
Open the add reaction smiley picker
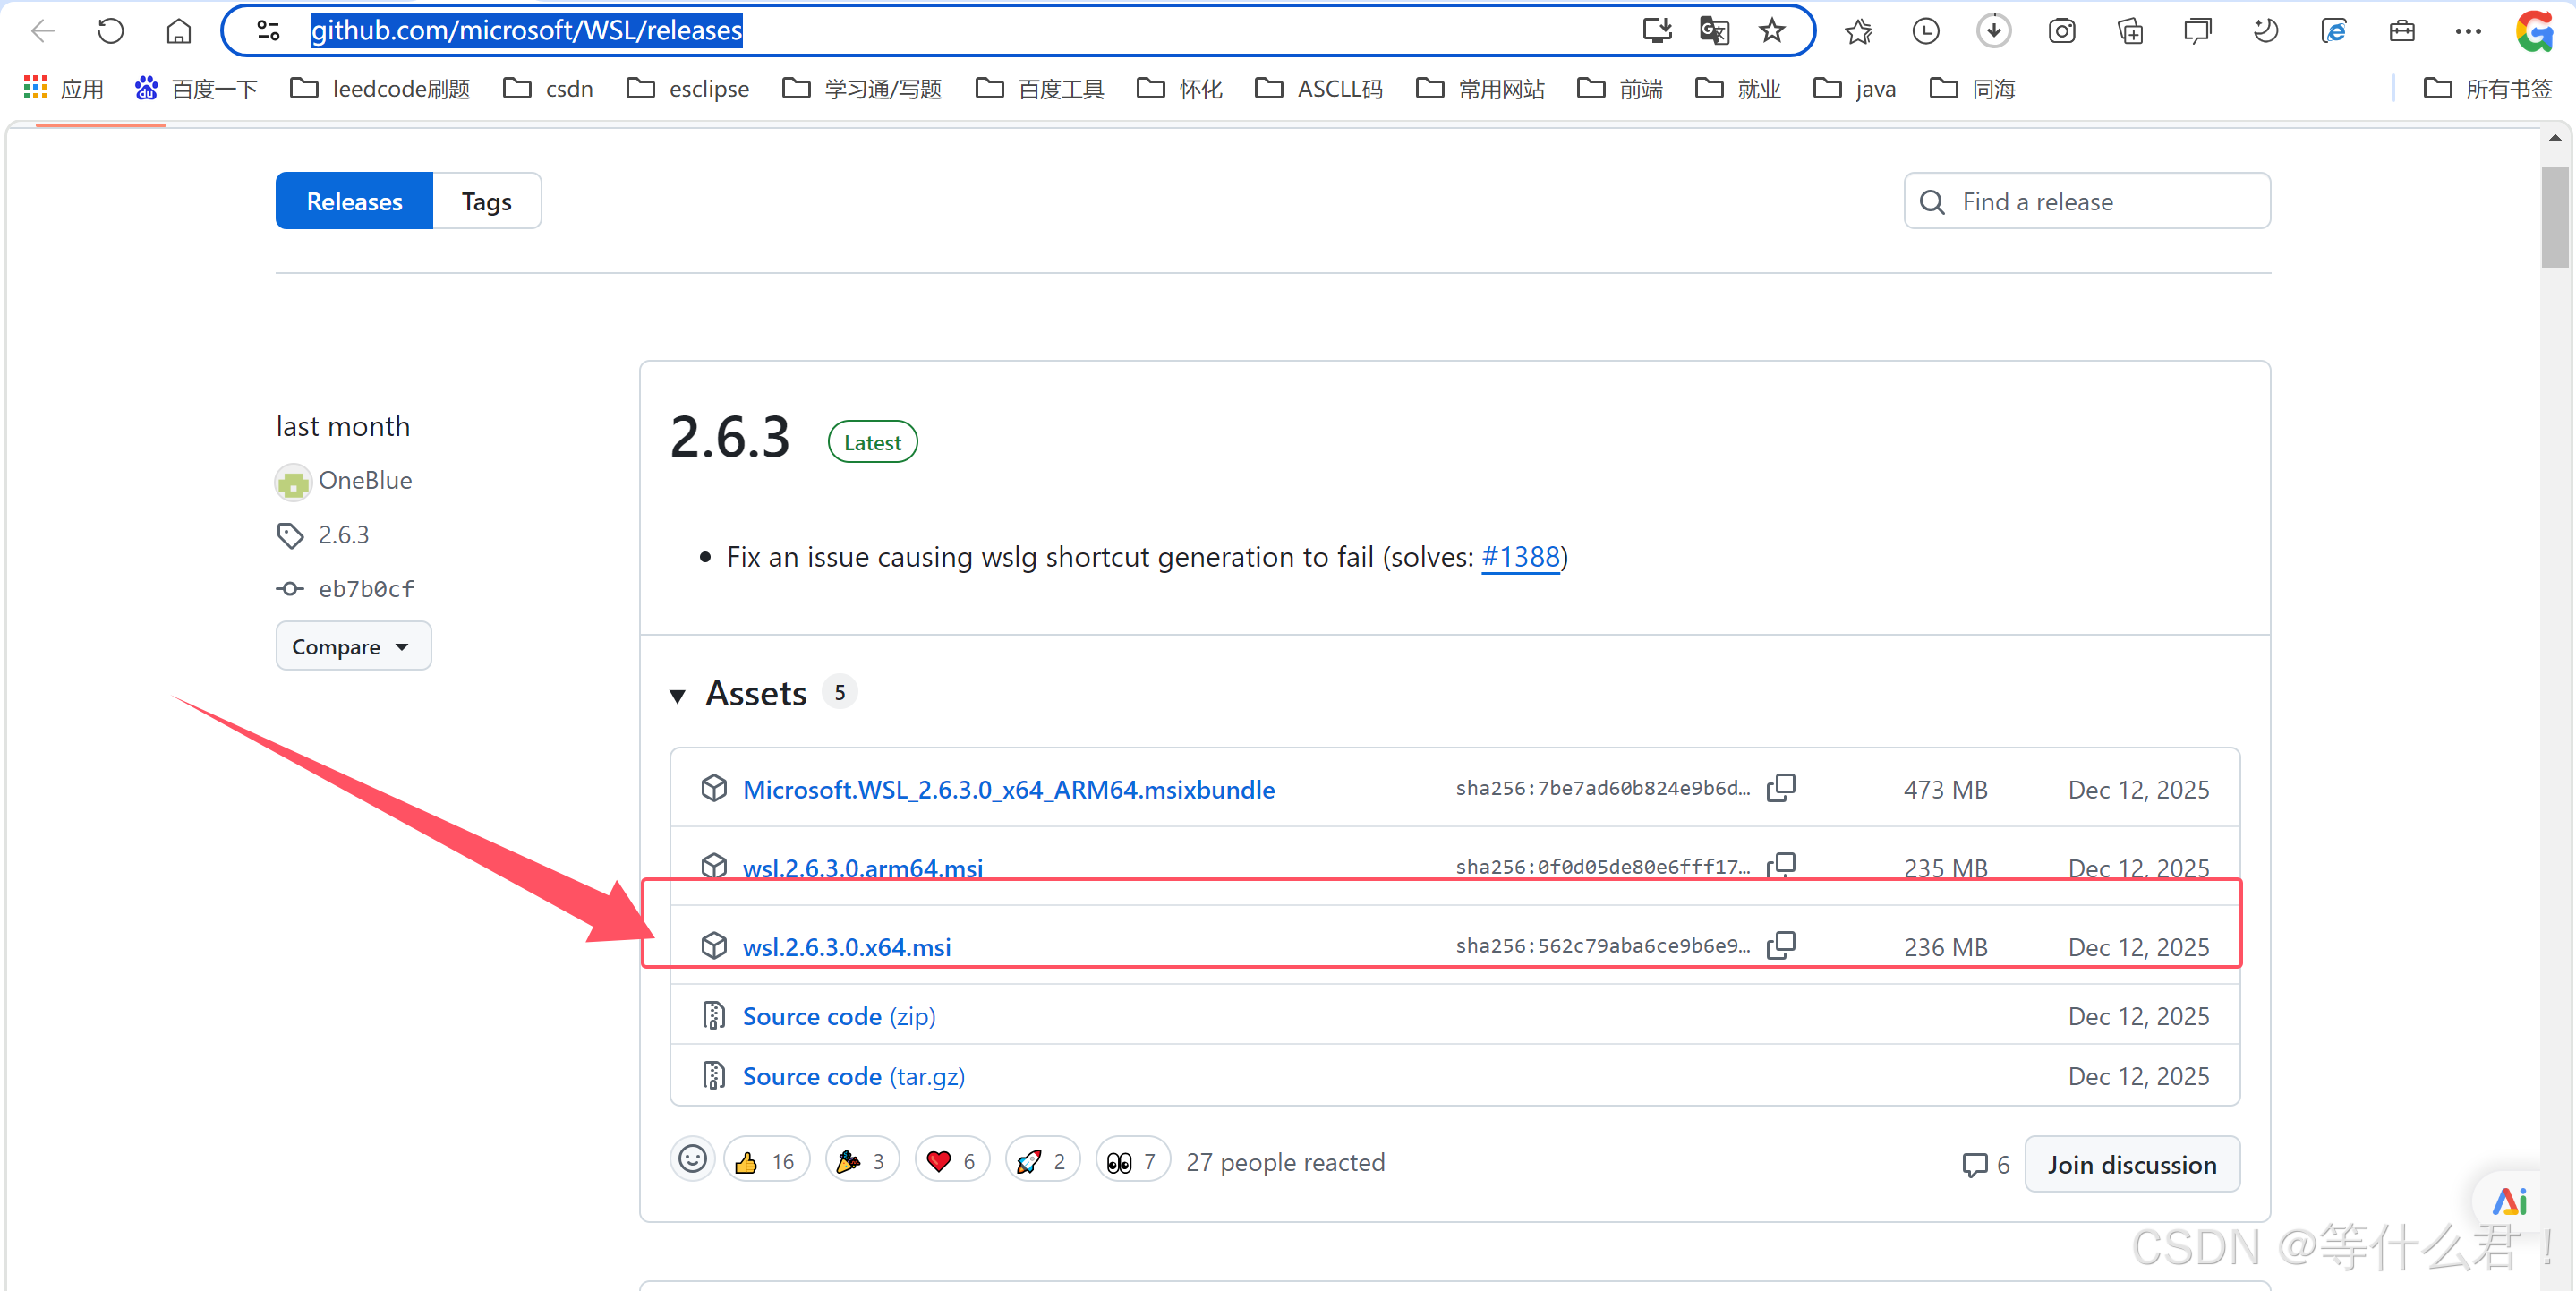692,1160
